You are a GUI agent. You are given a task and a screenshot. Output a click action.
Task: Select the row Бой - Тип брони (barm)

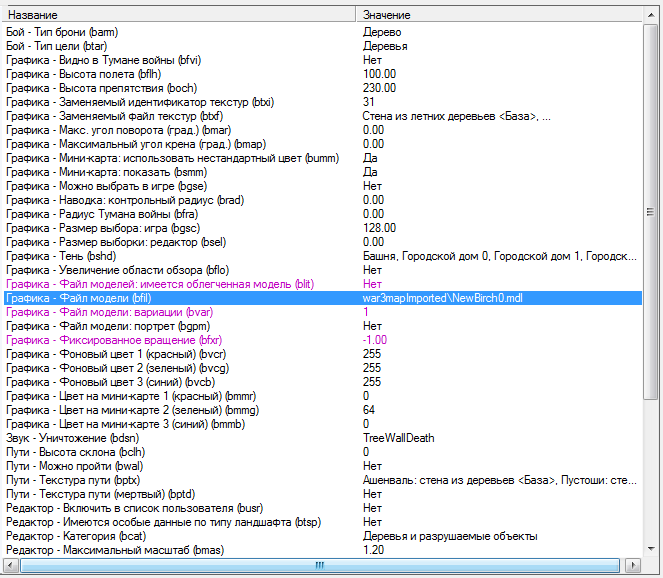[323, 32]
